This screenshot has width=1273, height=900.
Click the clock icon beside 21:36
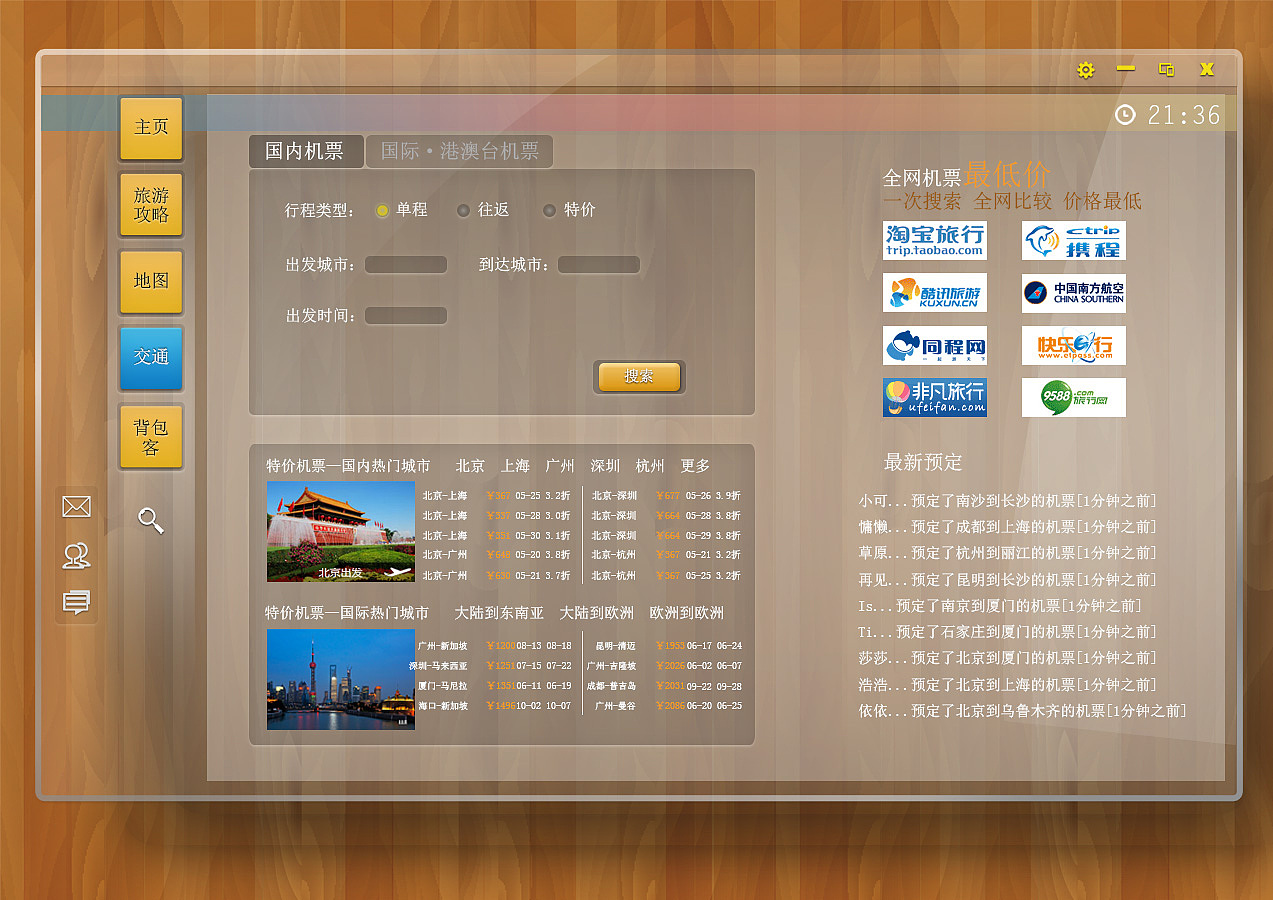(x=1125, y=115)
